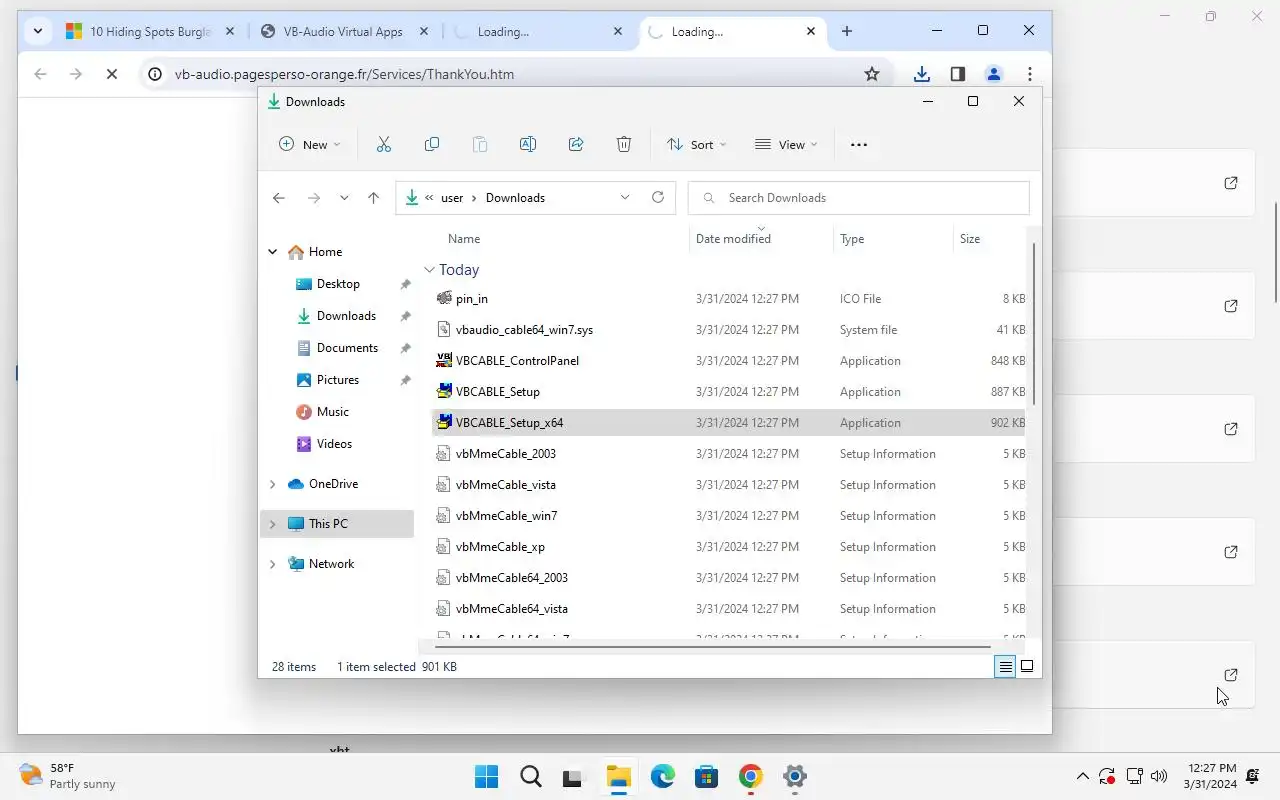Select Downloads in navigation pane
Viewport: 1280px width, 800px height.
tap(346, 316)
